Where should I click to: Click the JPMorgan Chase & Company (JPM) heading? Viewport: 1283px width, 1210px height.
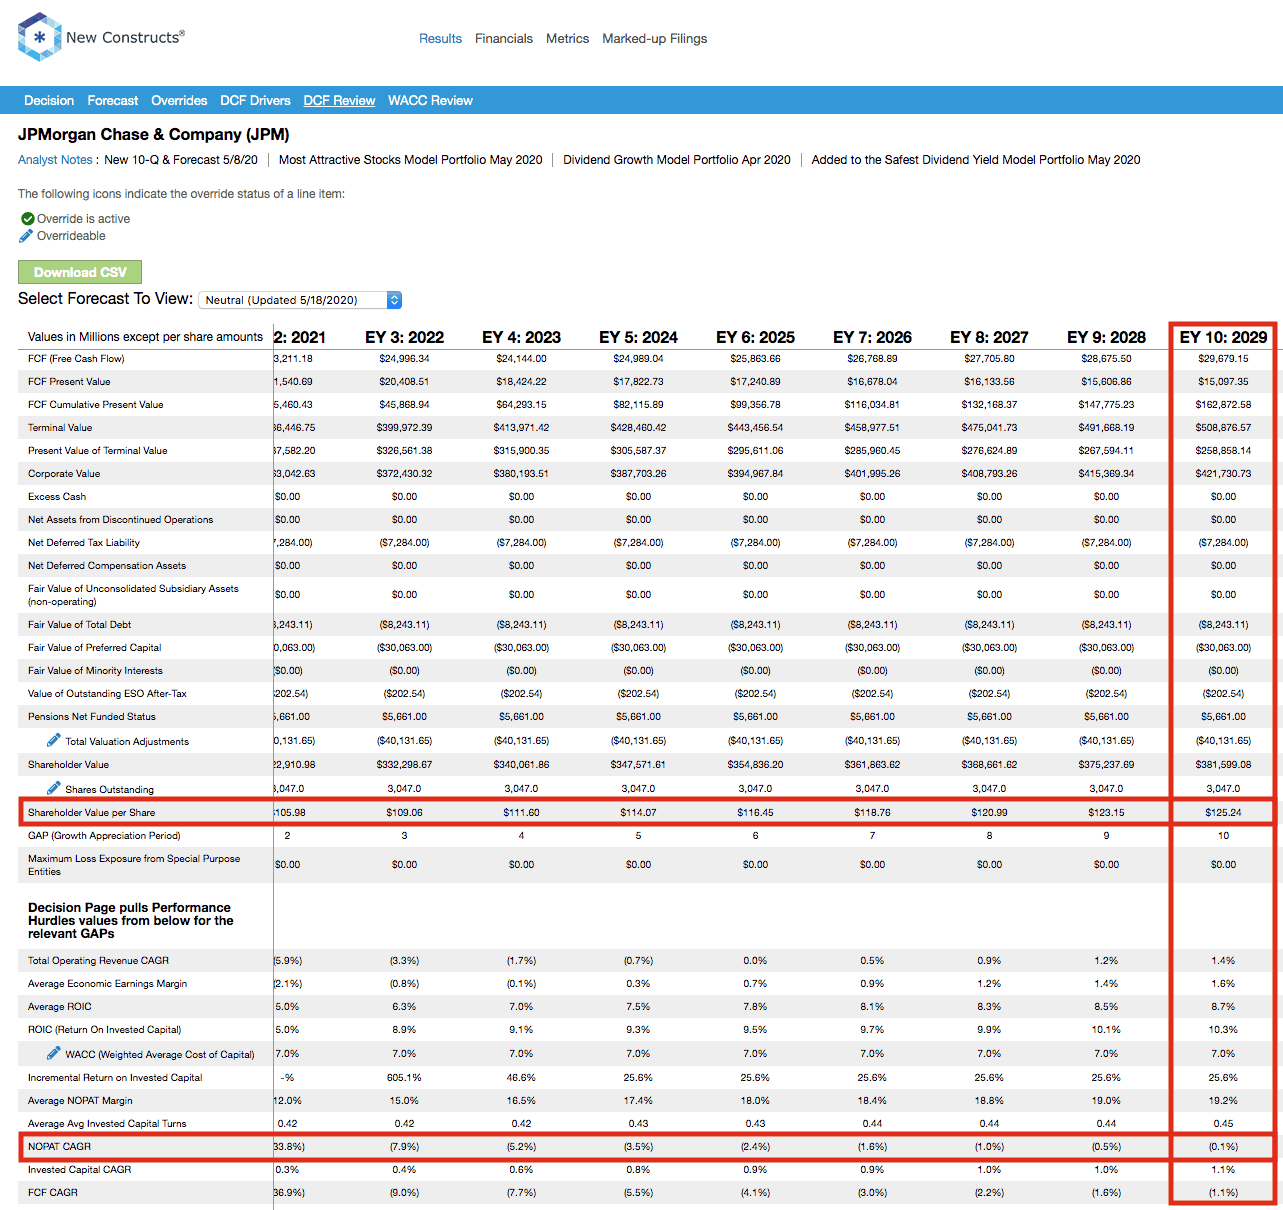pyautogui.click(x=154, y=134)
